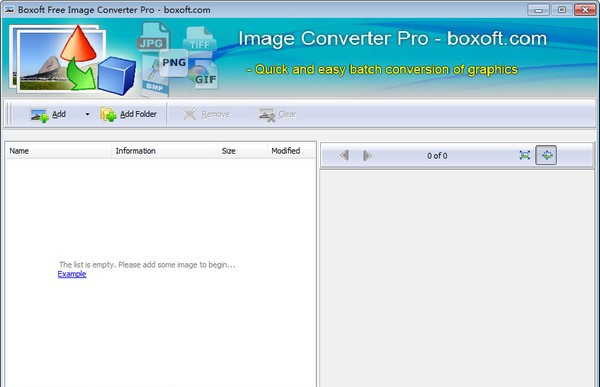Go to next image with right arrow
Viewport: 600px width, 387px height.
coord(367,155)
